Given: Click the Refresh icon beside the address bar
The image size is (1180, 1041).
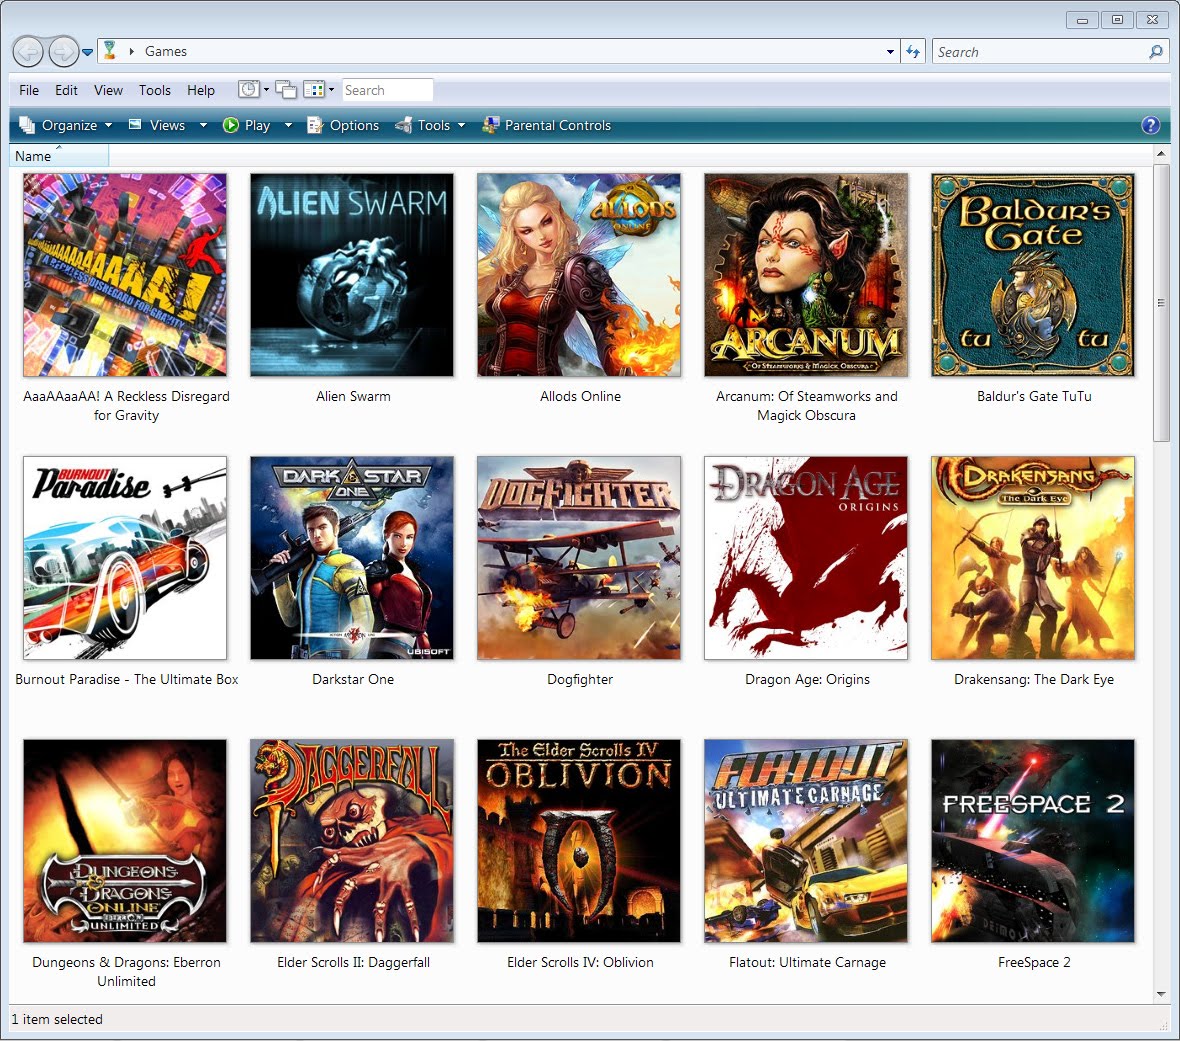Looking at the screenshot, I should [x=913, y=51].
